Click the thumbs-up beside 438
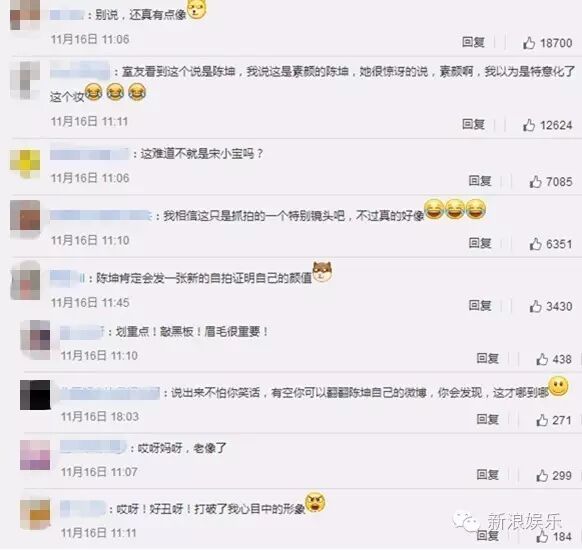 (x=542, y=359)
